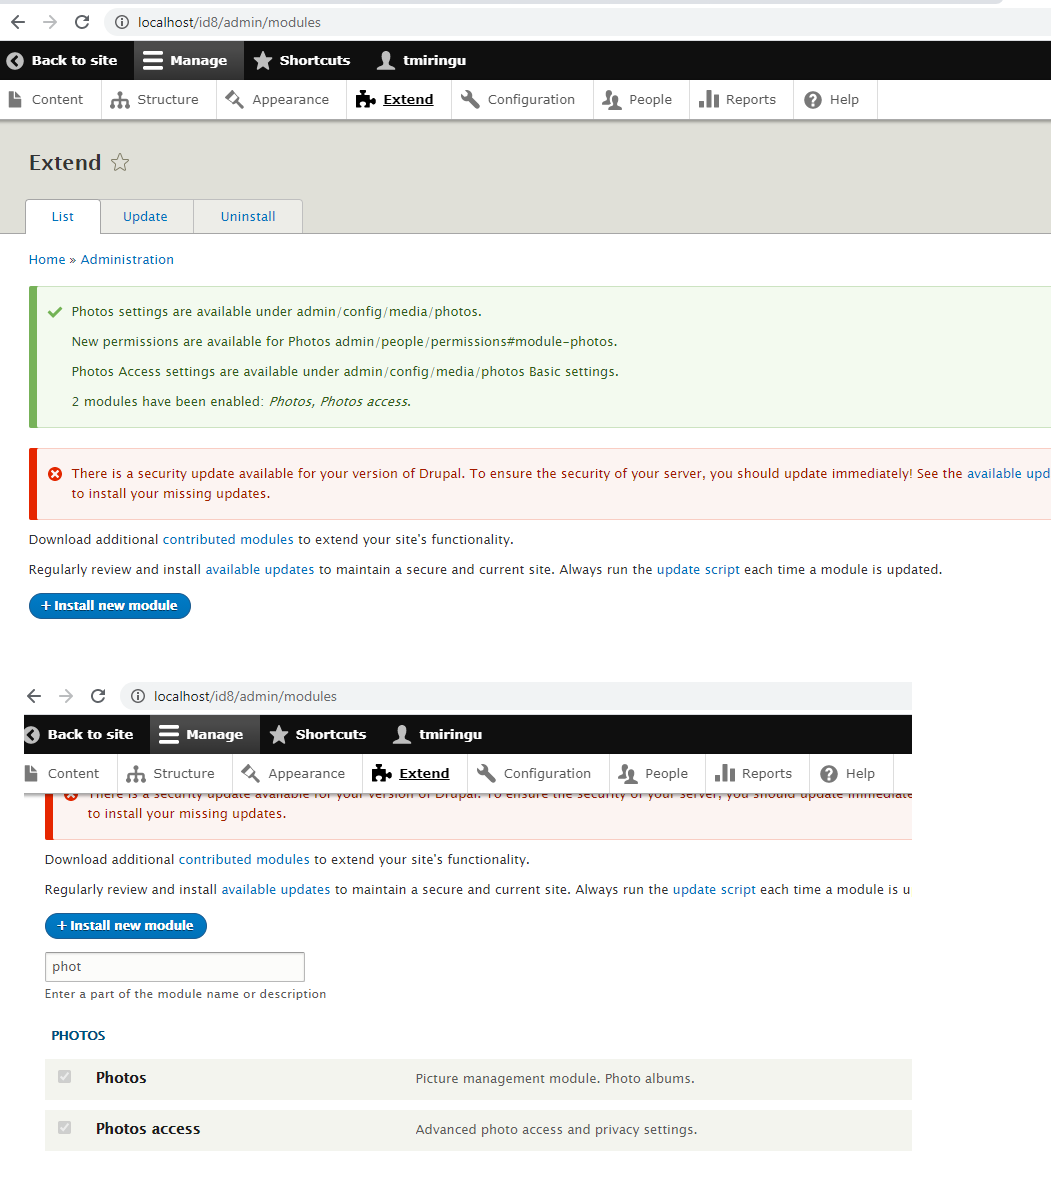Viewport: 1051px width, 1192px height.
Task: Click the reload icon in the upper browser bar
Action: tap(82, 22)
